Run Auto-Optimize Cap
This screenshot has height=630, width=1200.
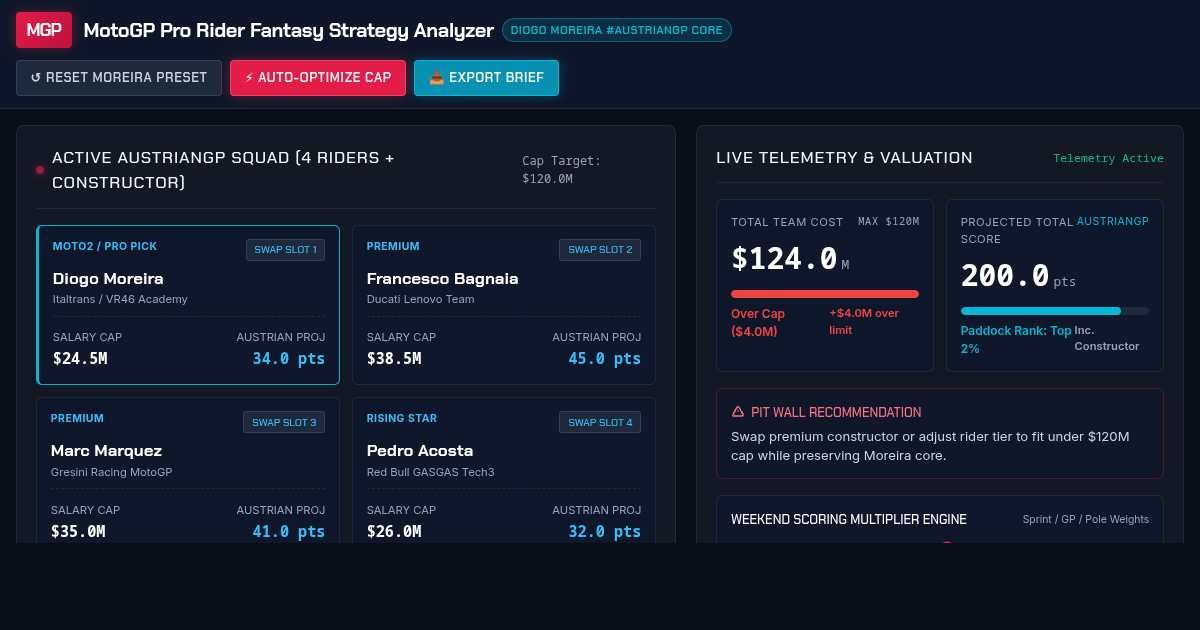(x=318, y=78)
